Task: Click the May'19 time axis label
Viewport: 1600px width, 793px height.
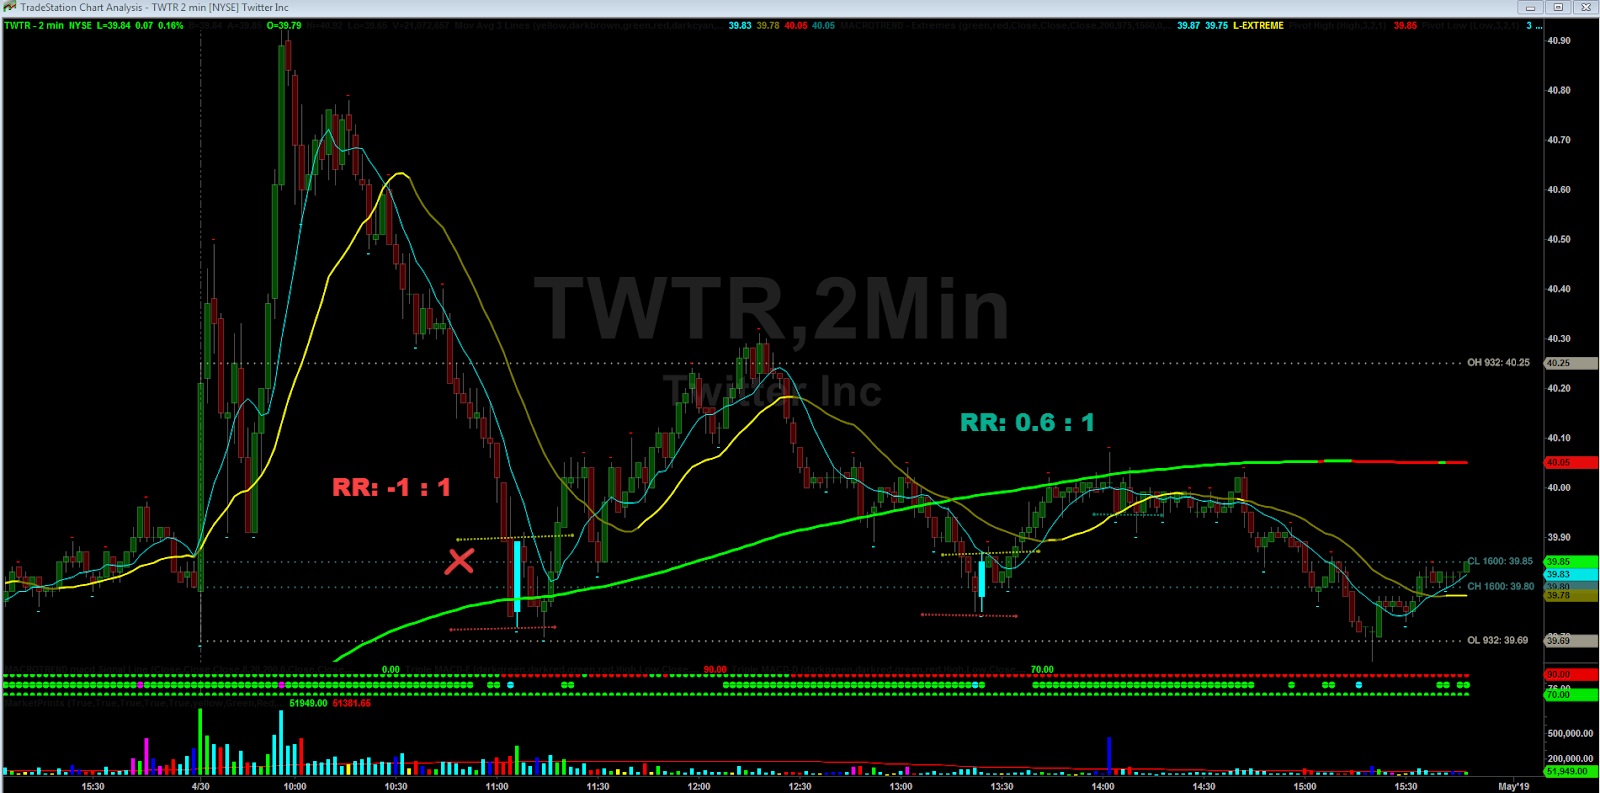Action: point(1514,786)
